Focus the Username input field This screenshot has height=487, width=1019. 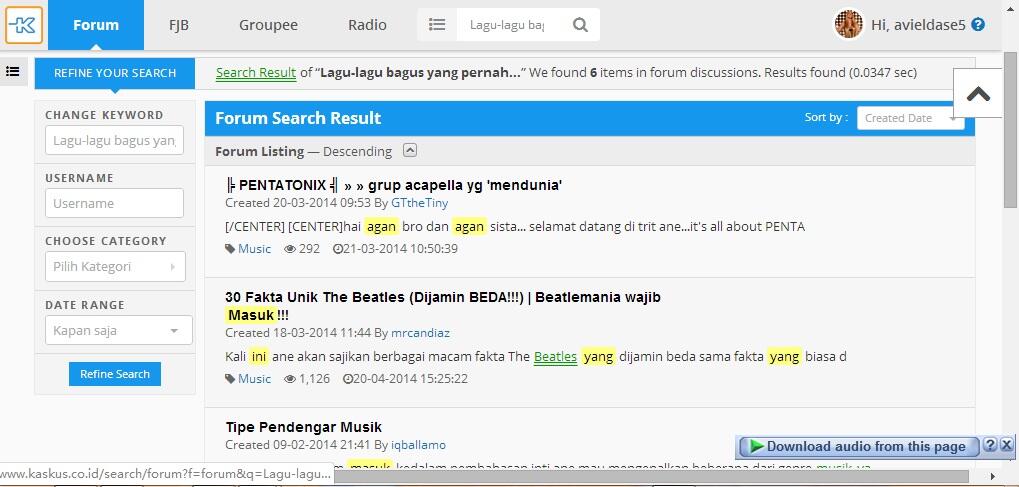(x=114, y=203)
